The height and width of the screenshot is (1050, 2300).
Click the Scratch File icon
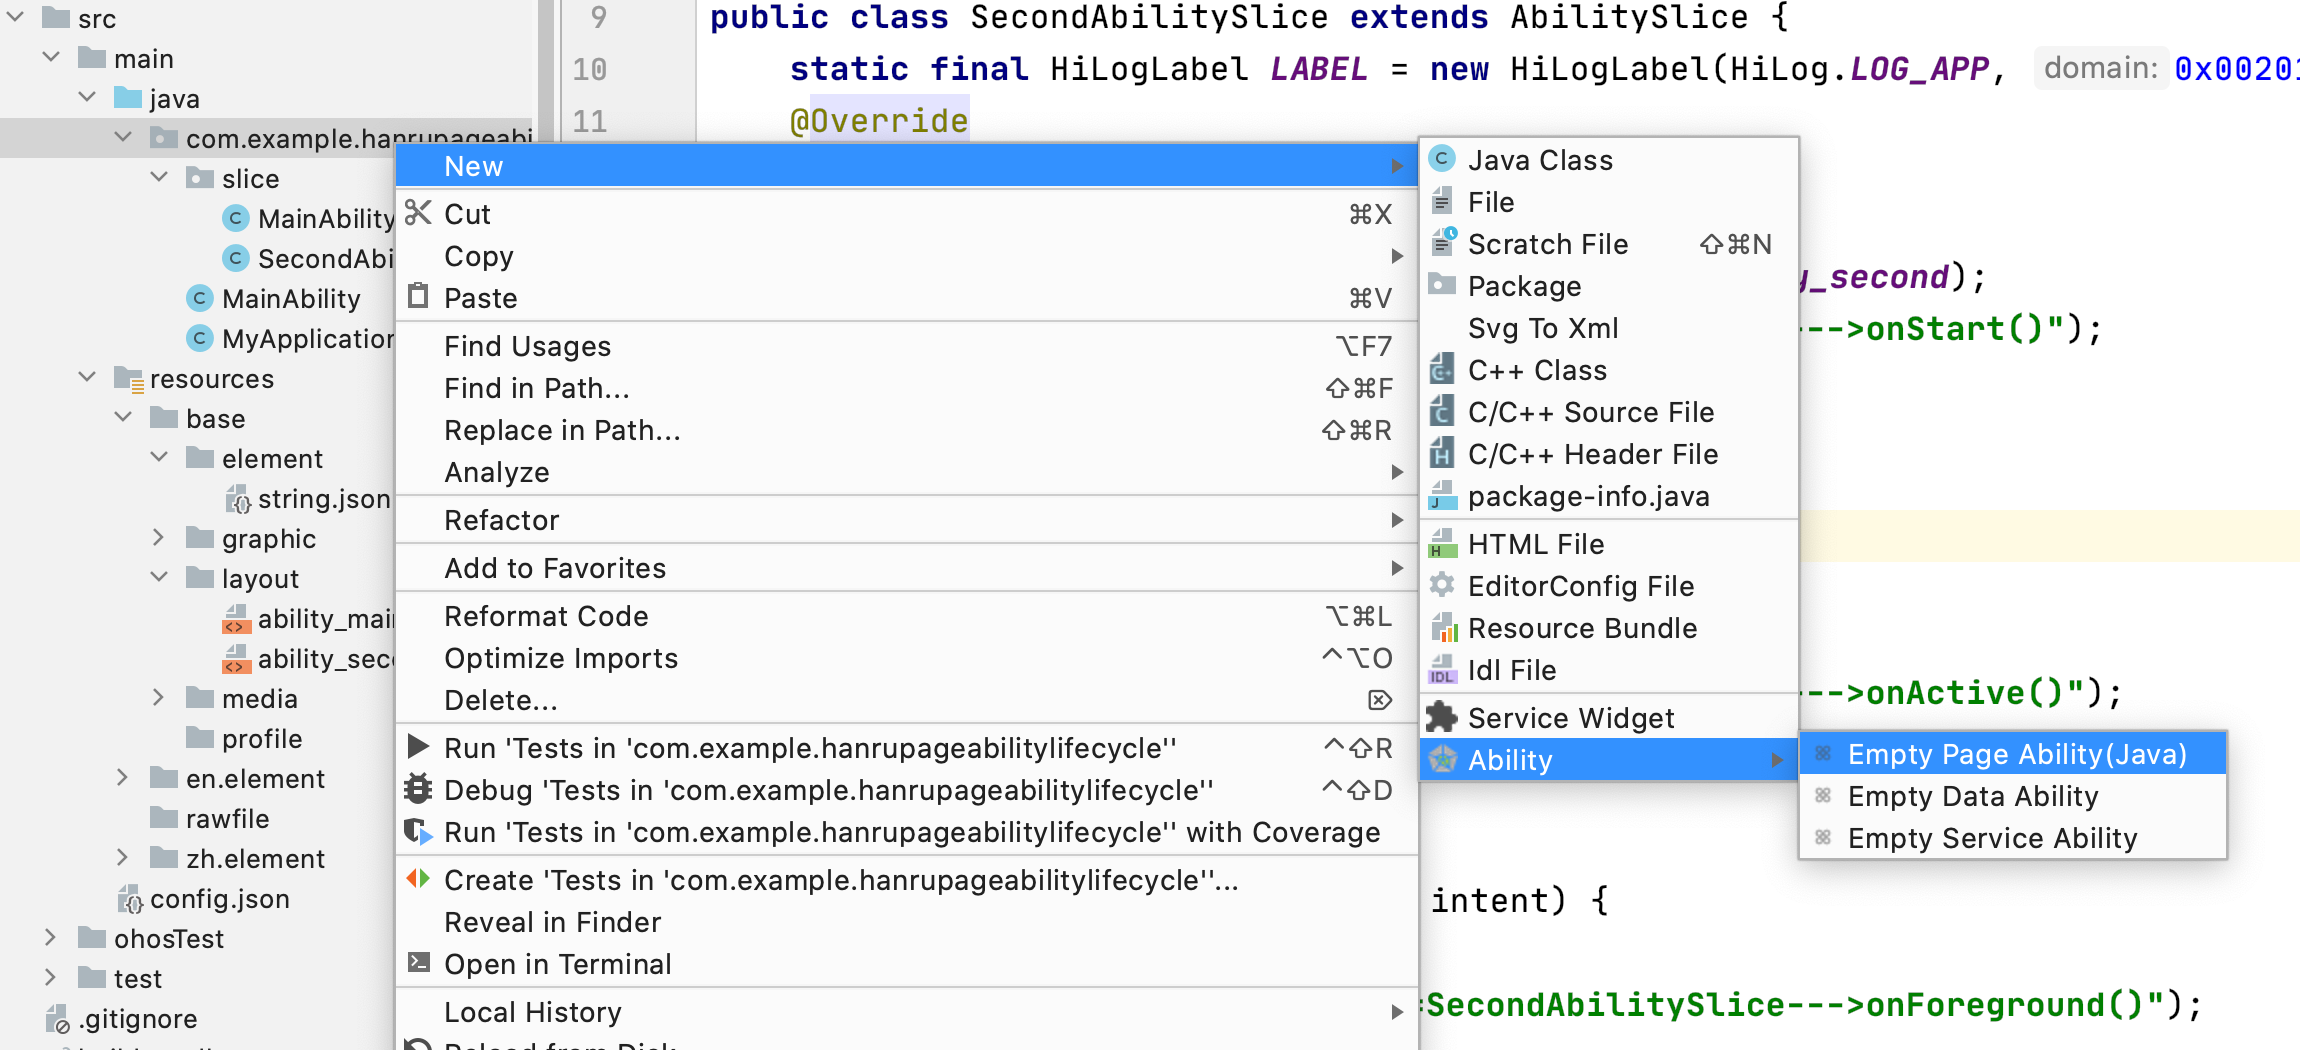tap(1443, 244)
